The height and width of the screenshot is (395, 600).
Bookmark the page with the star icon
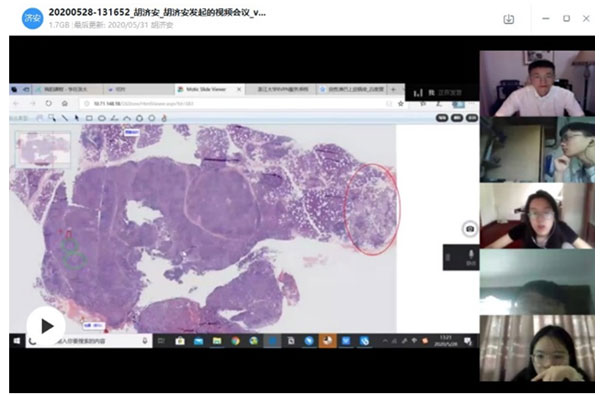pos(401,103)
